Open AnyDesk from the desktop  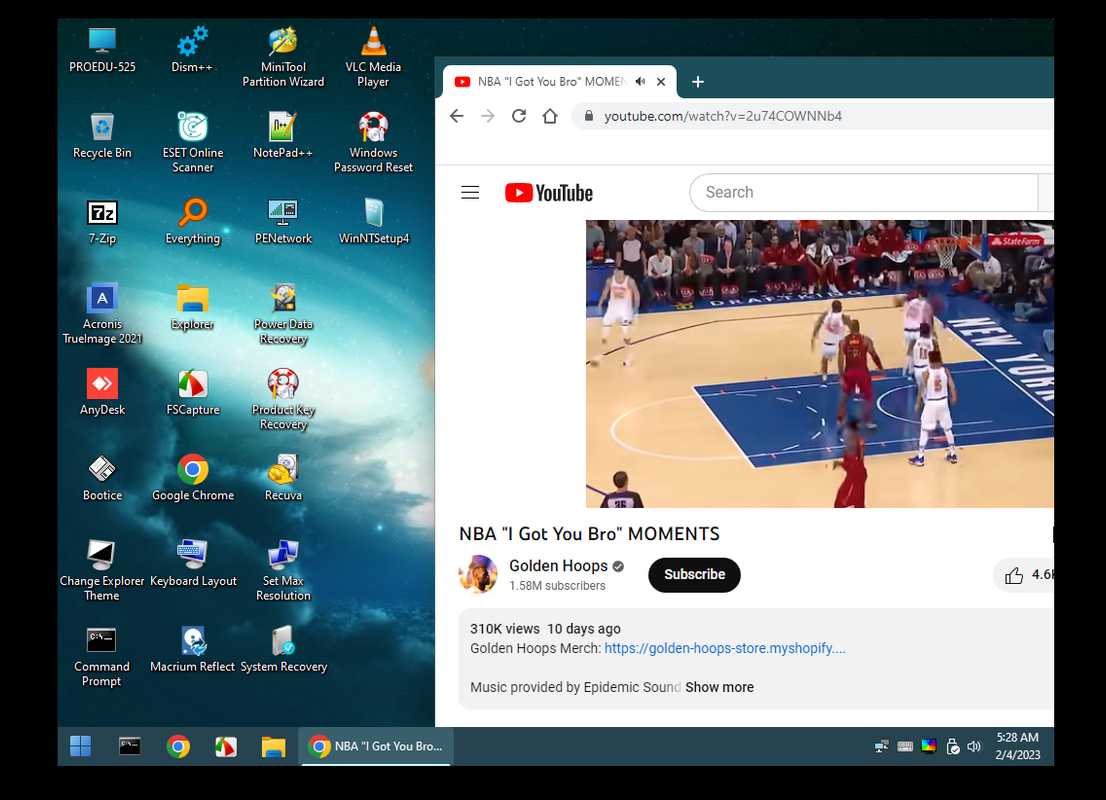click(102, 392)
